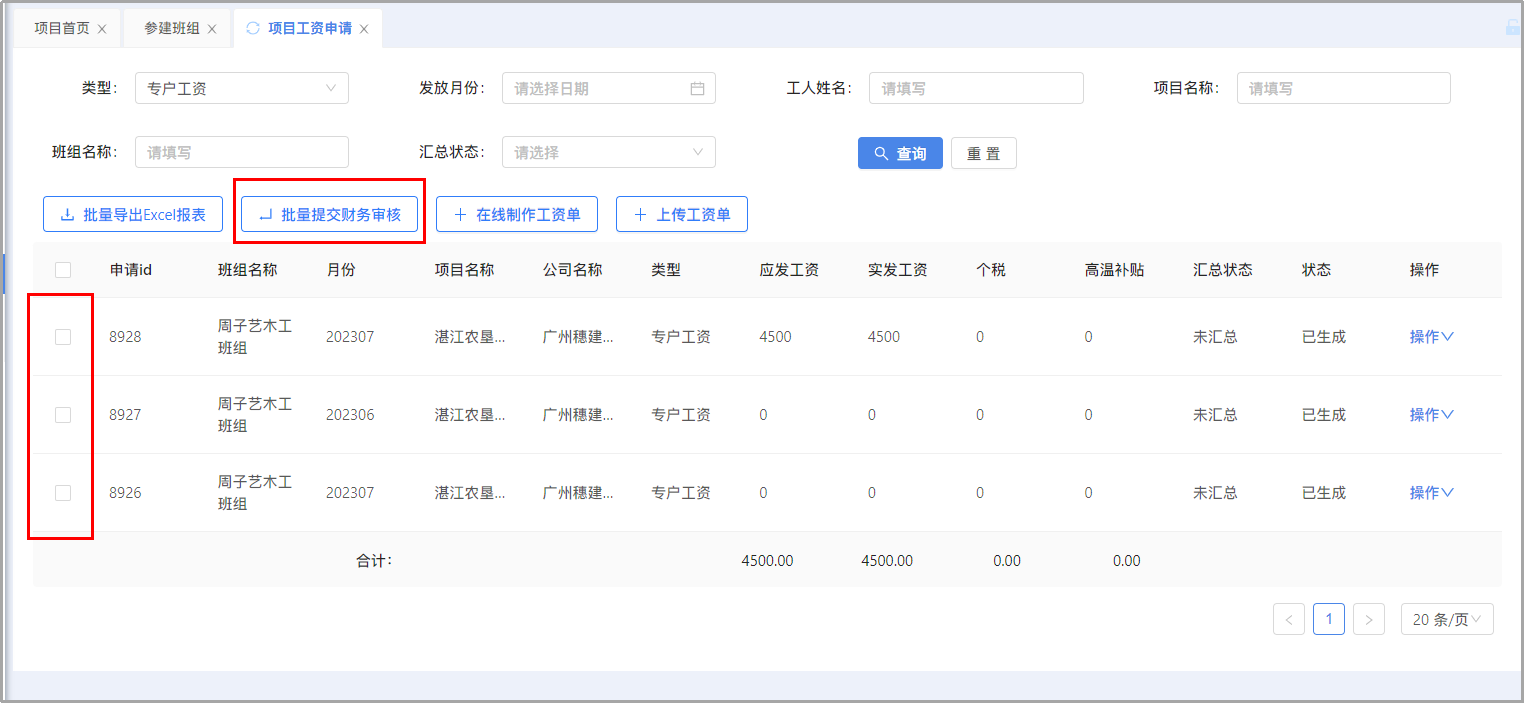Click 批量提交财务审核 button
1524x703 pixels.
pos(329,214)
